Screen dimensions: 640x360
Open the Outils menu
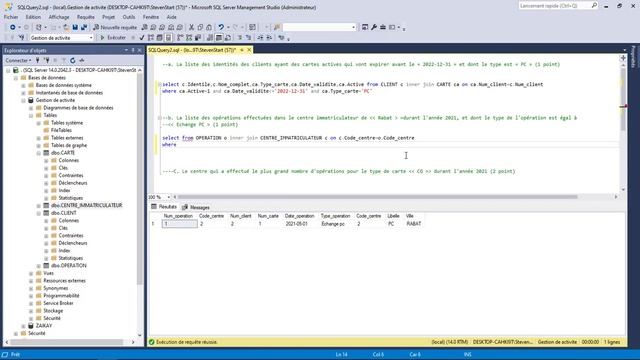pos(129,17)
